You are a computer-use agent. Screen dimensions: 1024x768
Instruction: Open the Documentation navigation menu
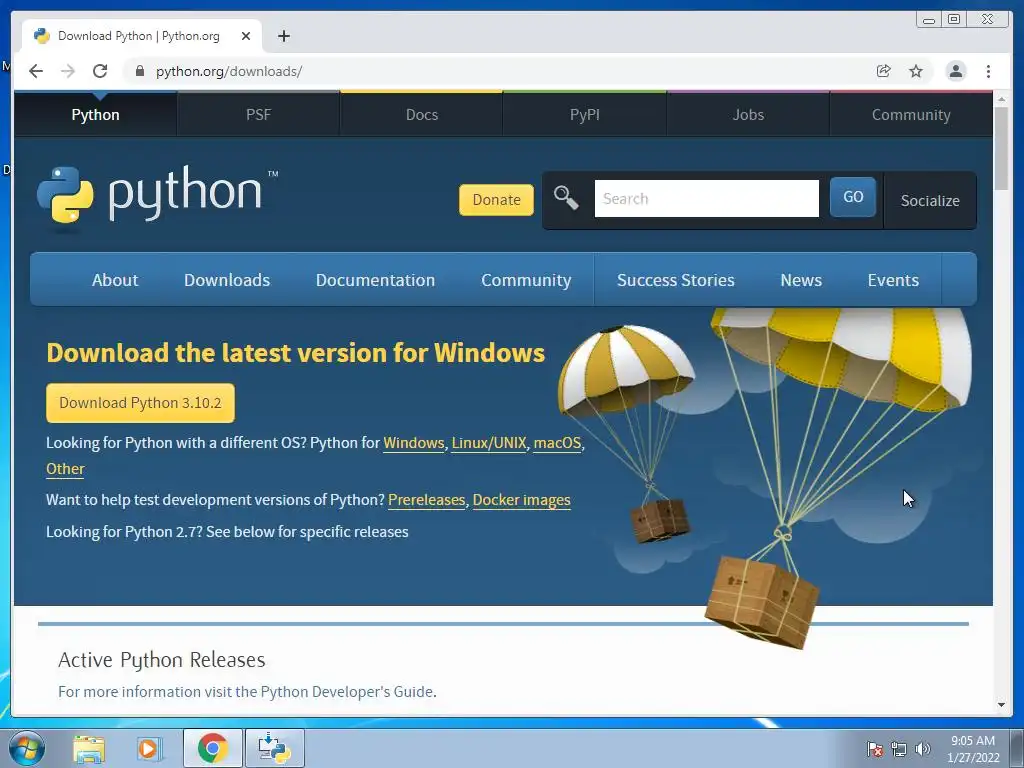(x=375, y=280)
